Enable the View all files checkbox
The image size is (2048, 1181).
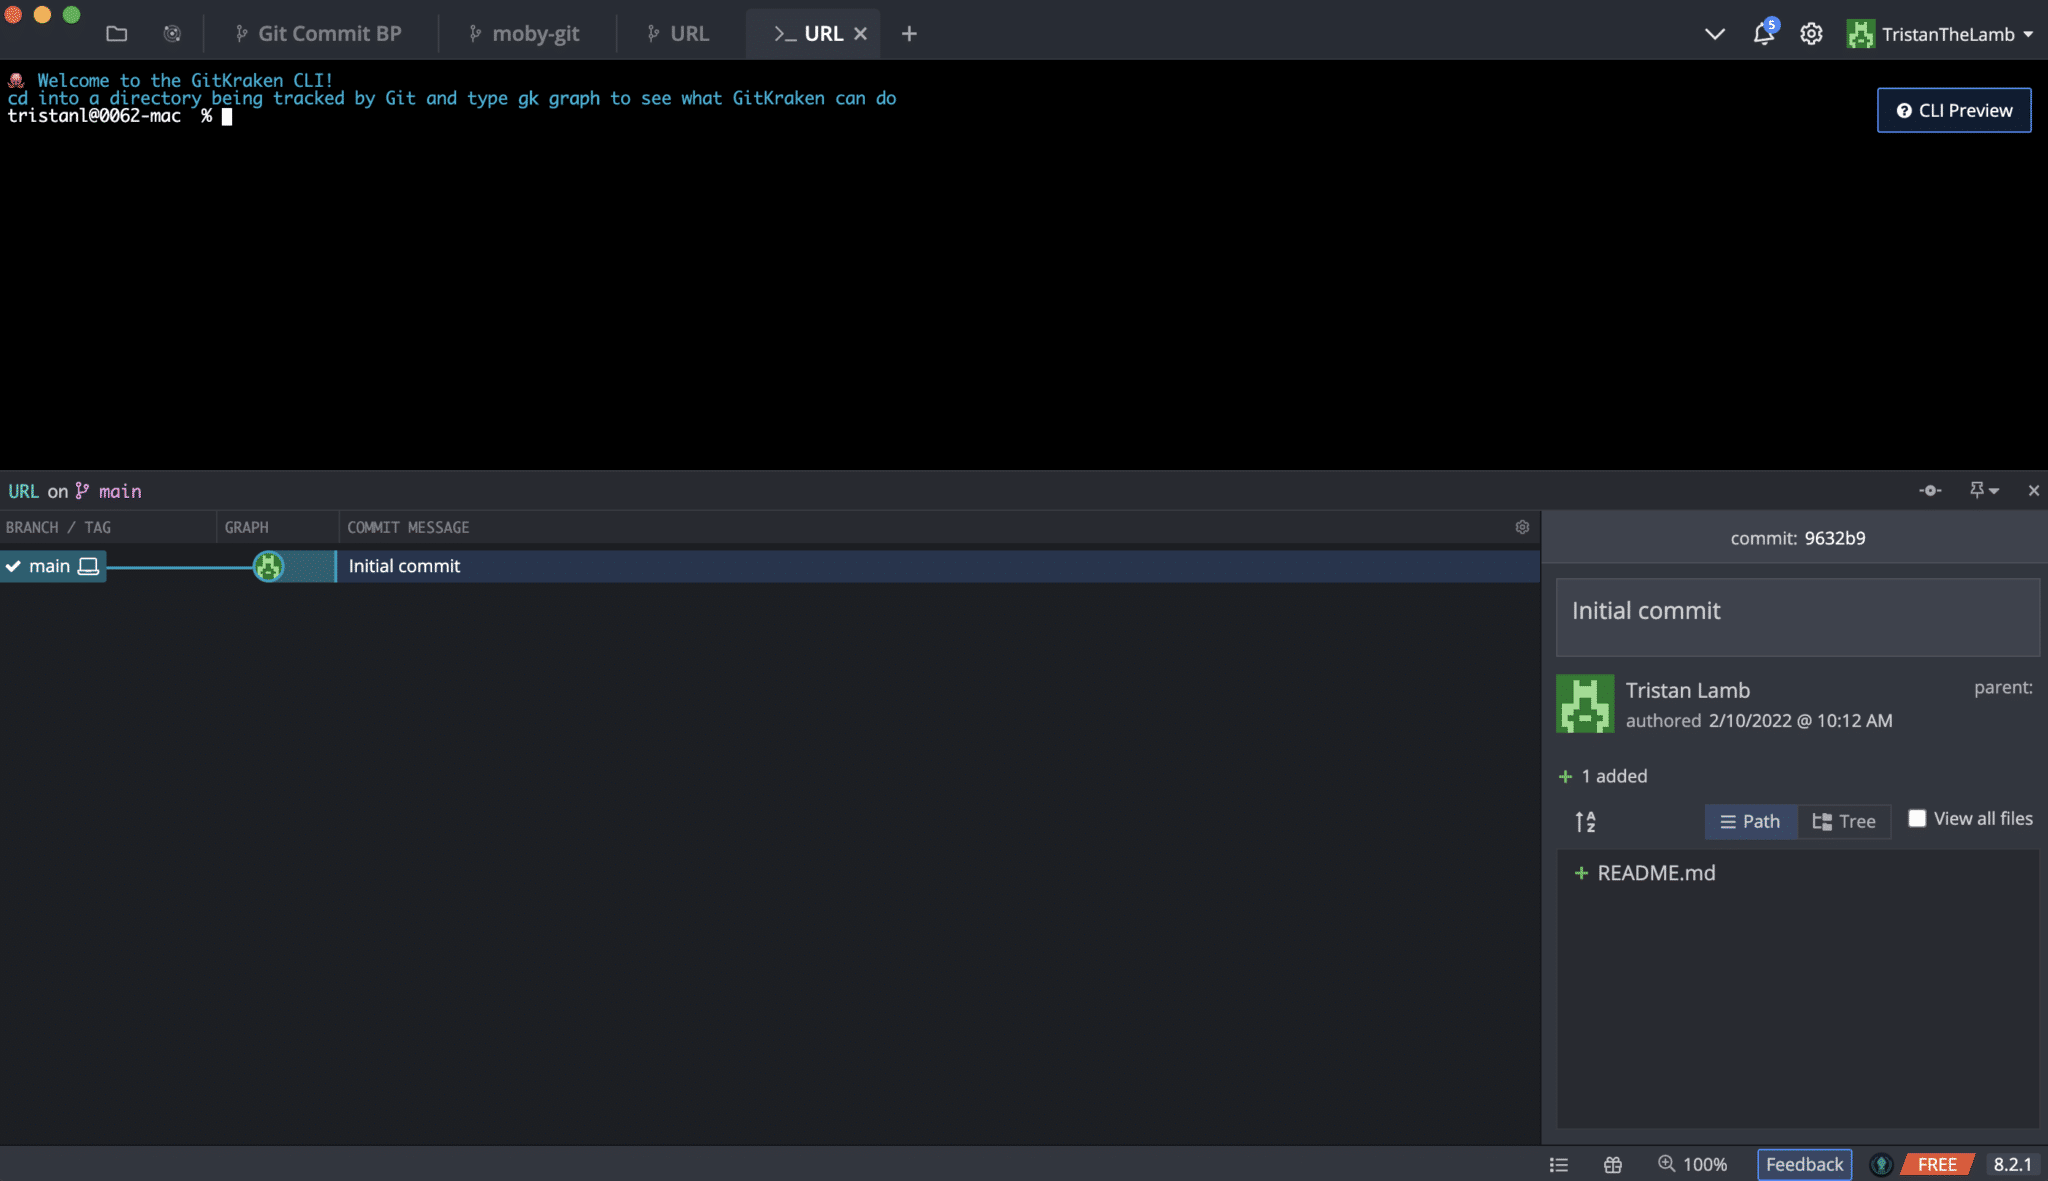1917,818
